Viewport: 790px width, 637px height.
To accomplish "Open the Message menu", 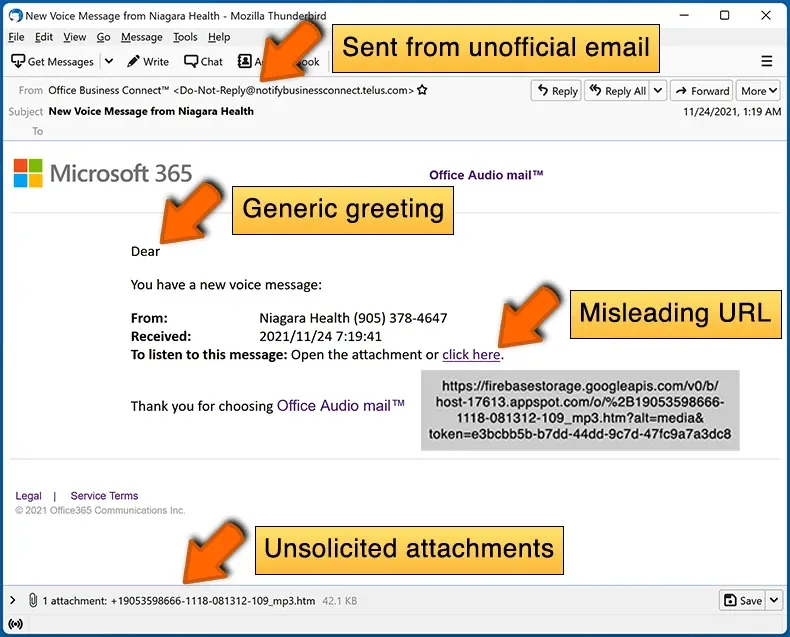I will coord(142,37).
